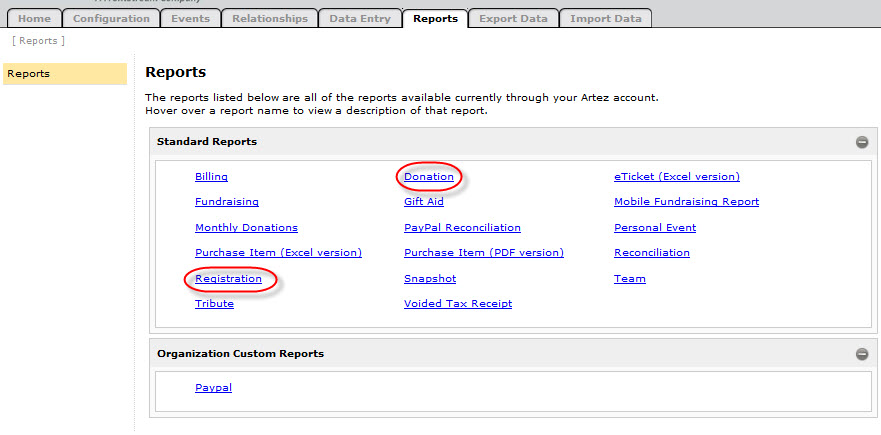
Task: Collapse the Organization Custom Reports section
Action: point(861,354)
